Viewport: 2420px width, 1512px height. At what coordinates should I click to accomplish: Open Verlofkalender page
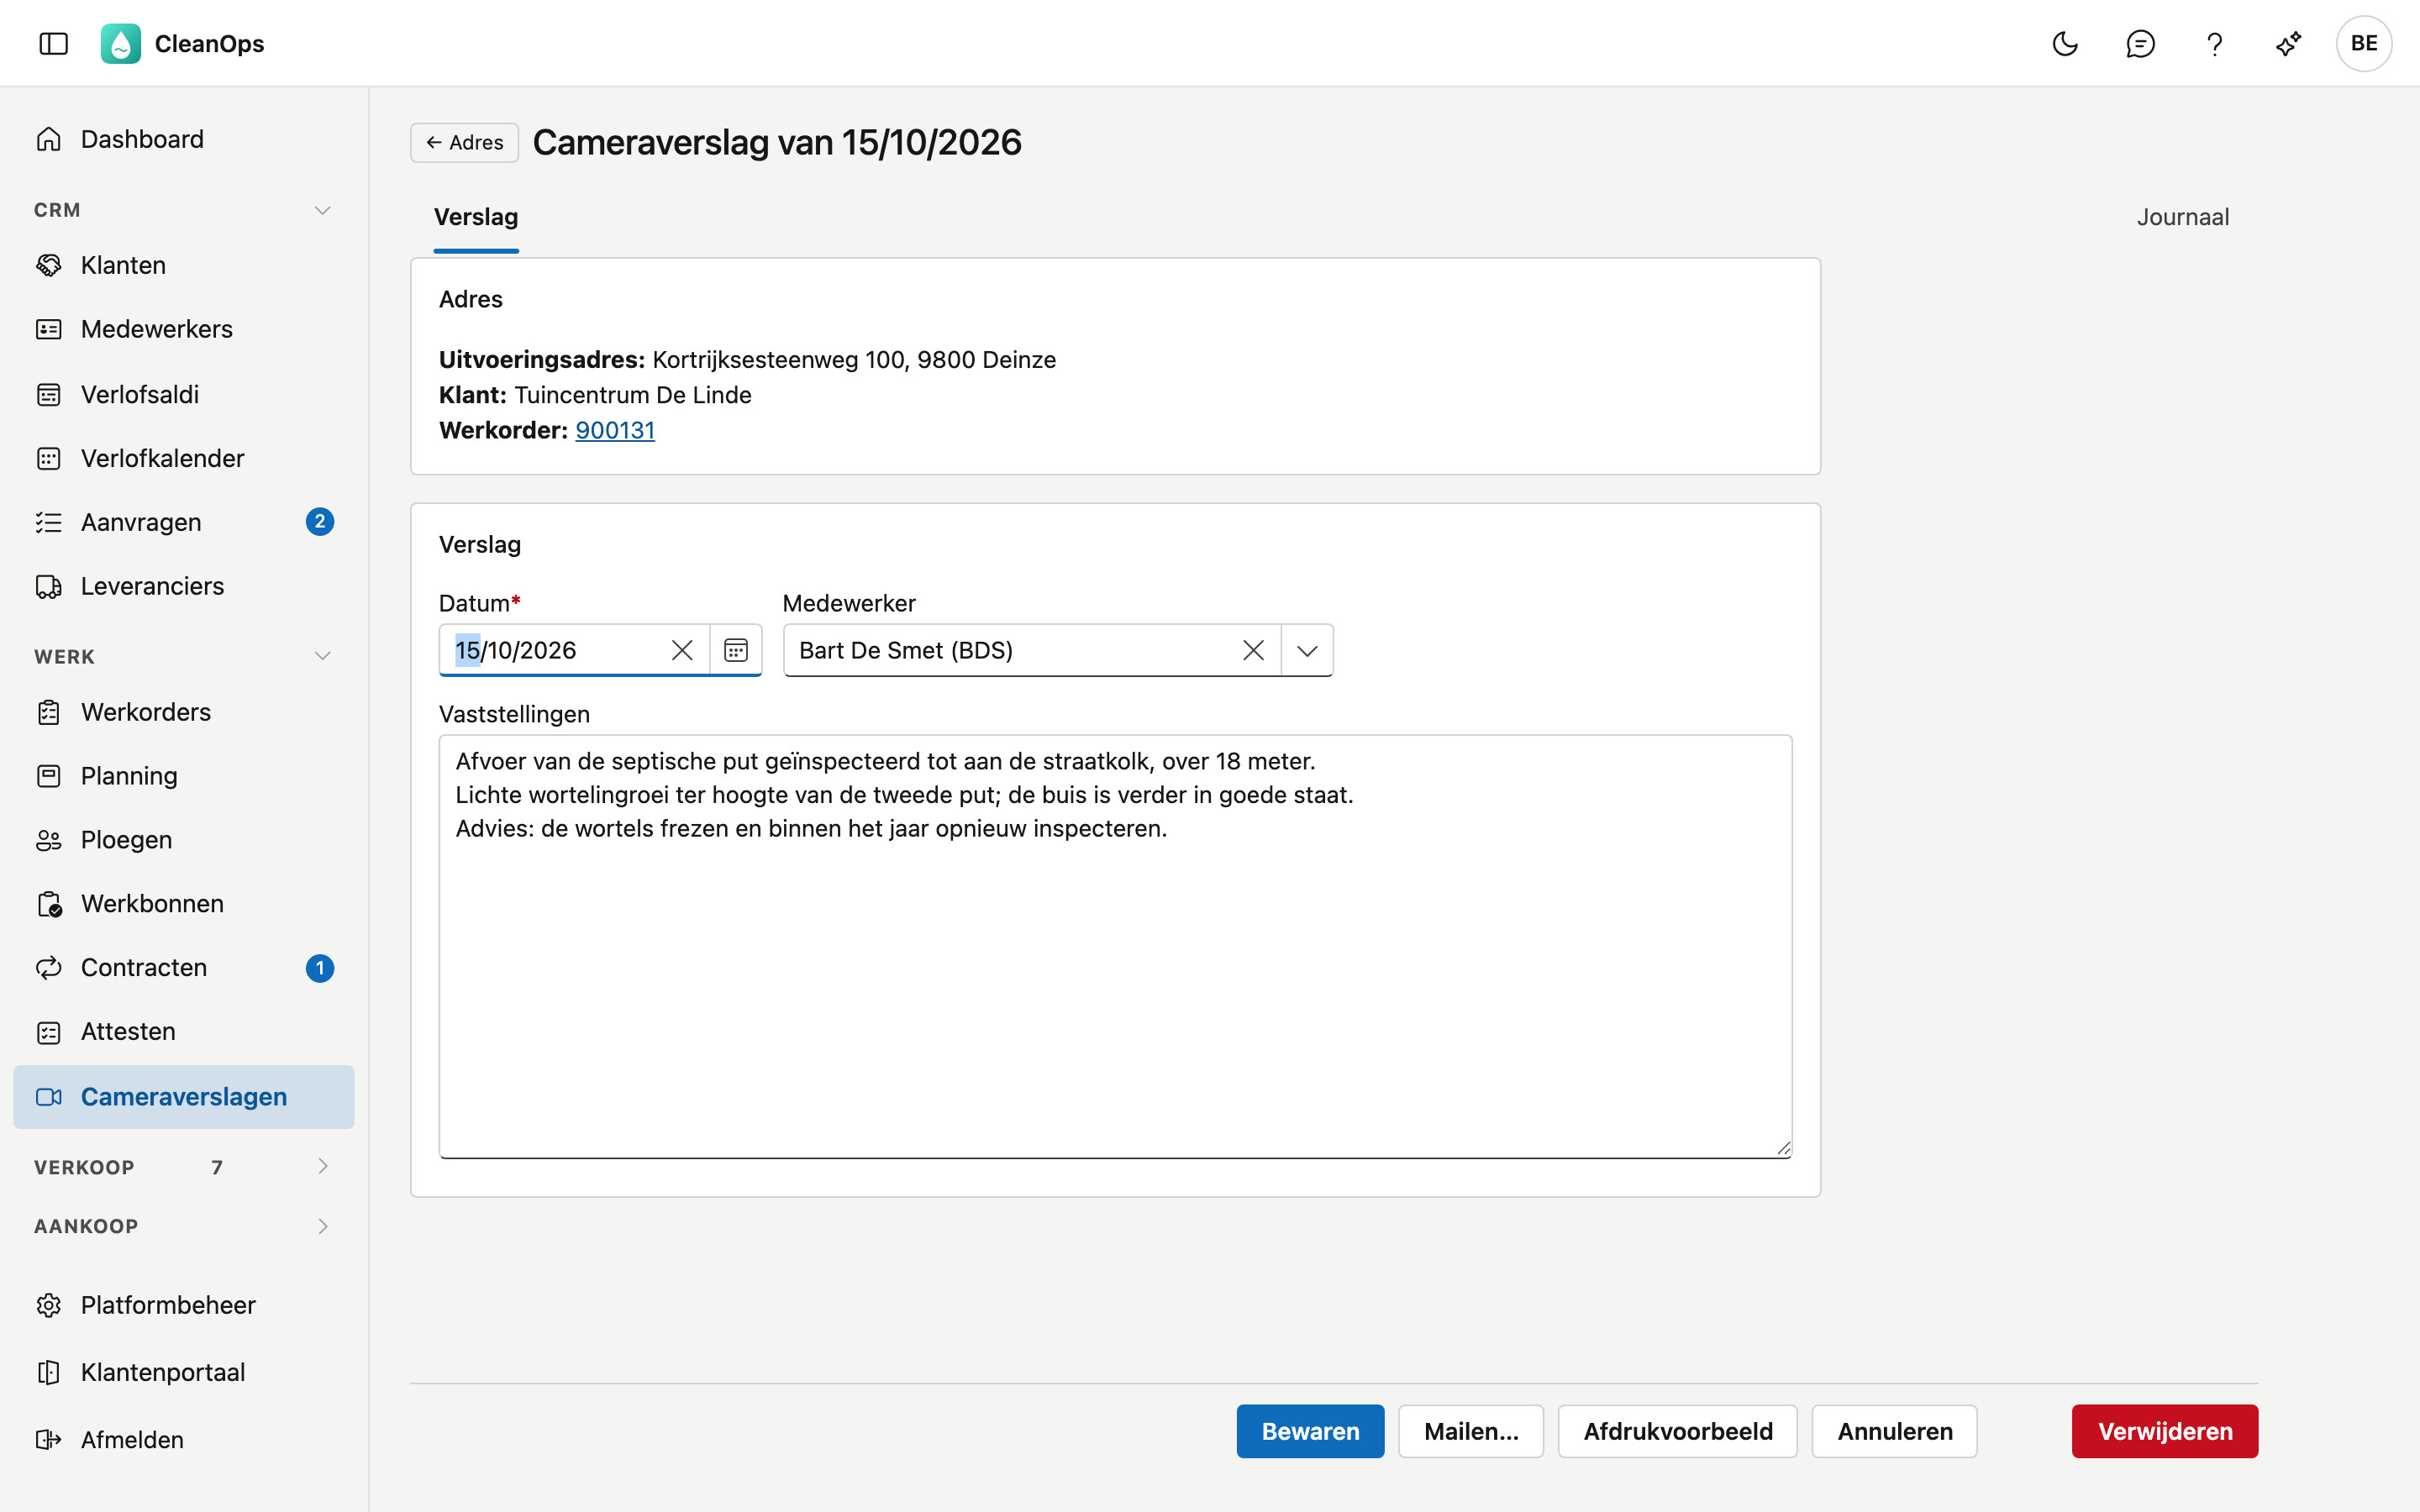pos(184,458)
